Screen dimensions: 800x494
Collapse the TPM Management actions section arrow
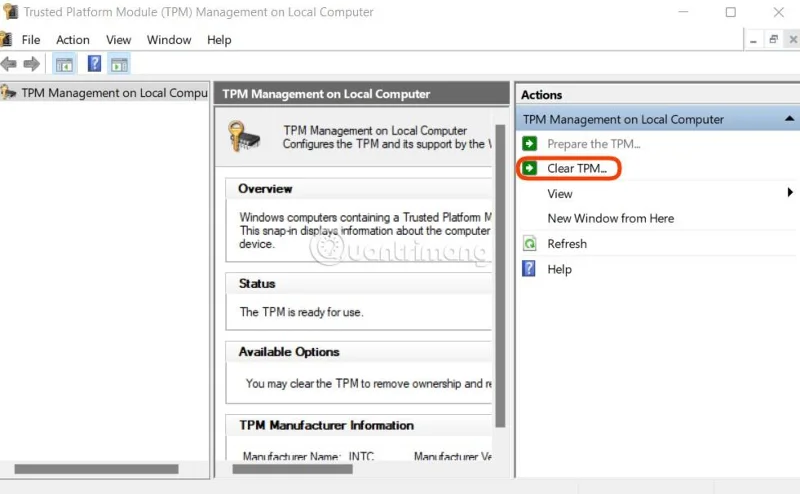tap(789, 118)
